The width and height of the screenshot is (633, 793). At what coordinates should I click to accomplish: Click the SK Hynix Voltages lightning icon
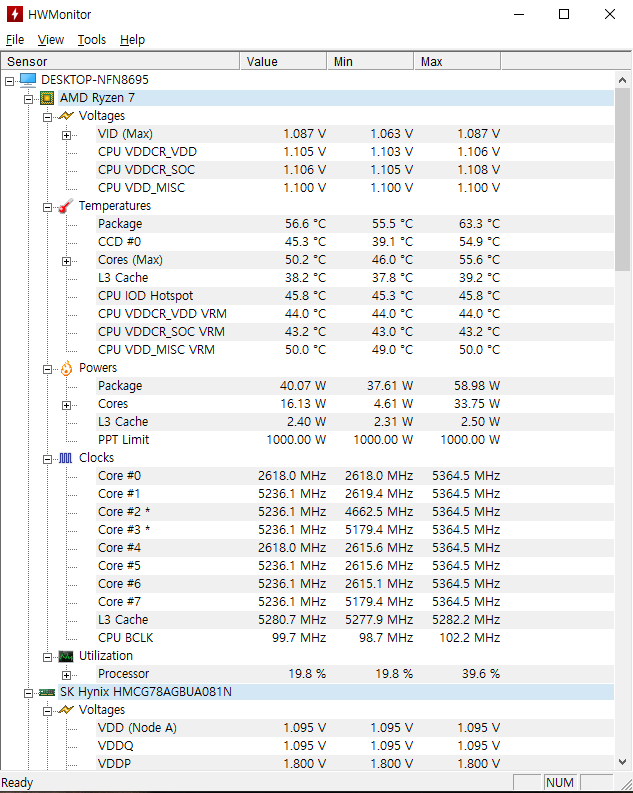[x=66, y=710]
